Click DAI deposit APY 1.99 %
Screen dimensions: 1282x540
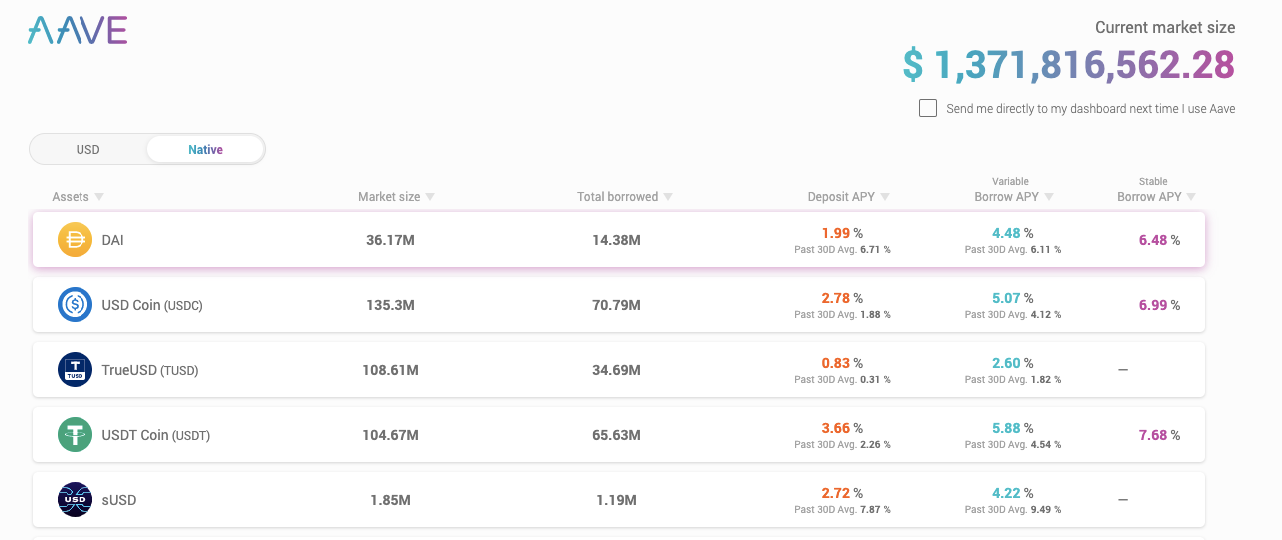842,233
